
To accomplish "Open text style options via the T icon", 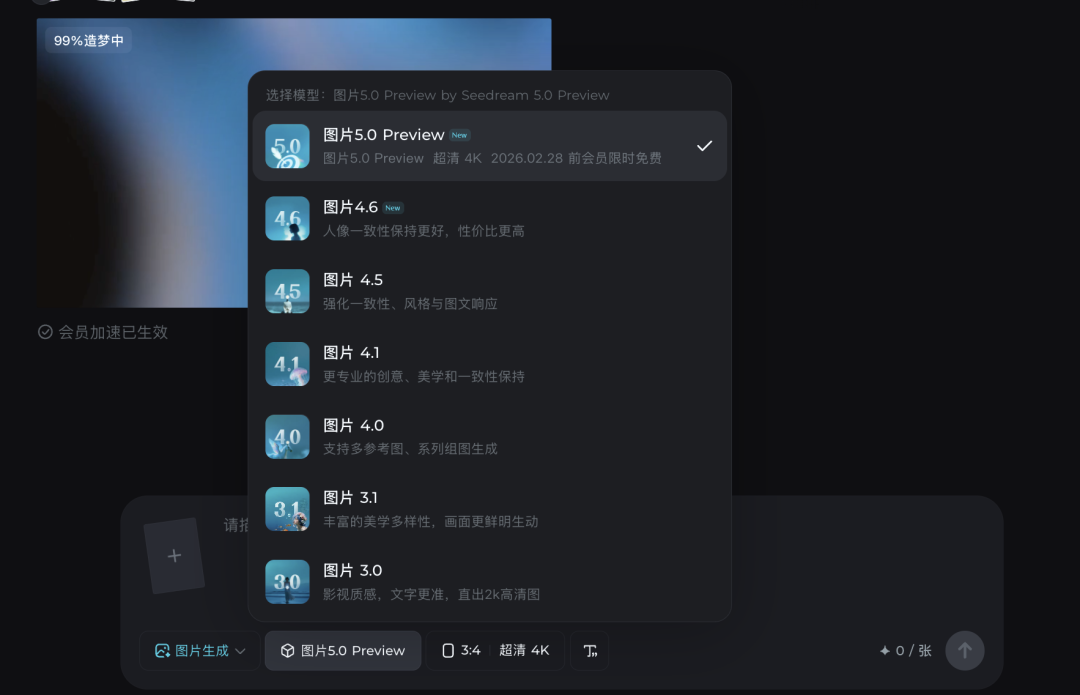I will click(x=589, y=650).
